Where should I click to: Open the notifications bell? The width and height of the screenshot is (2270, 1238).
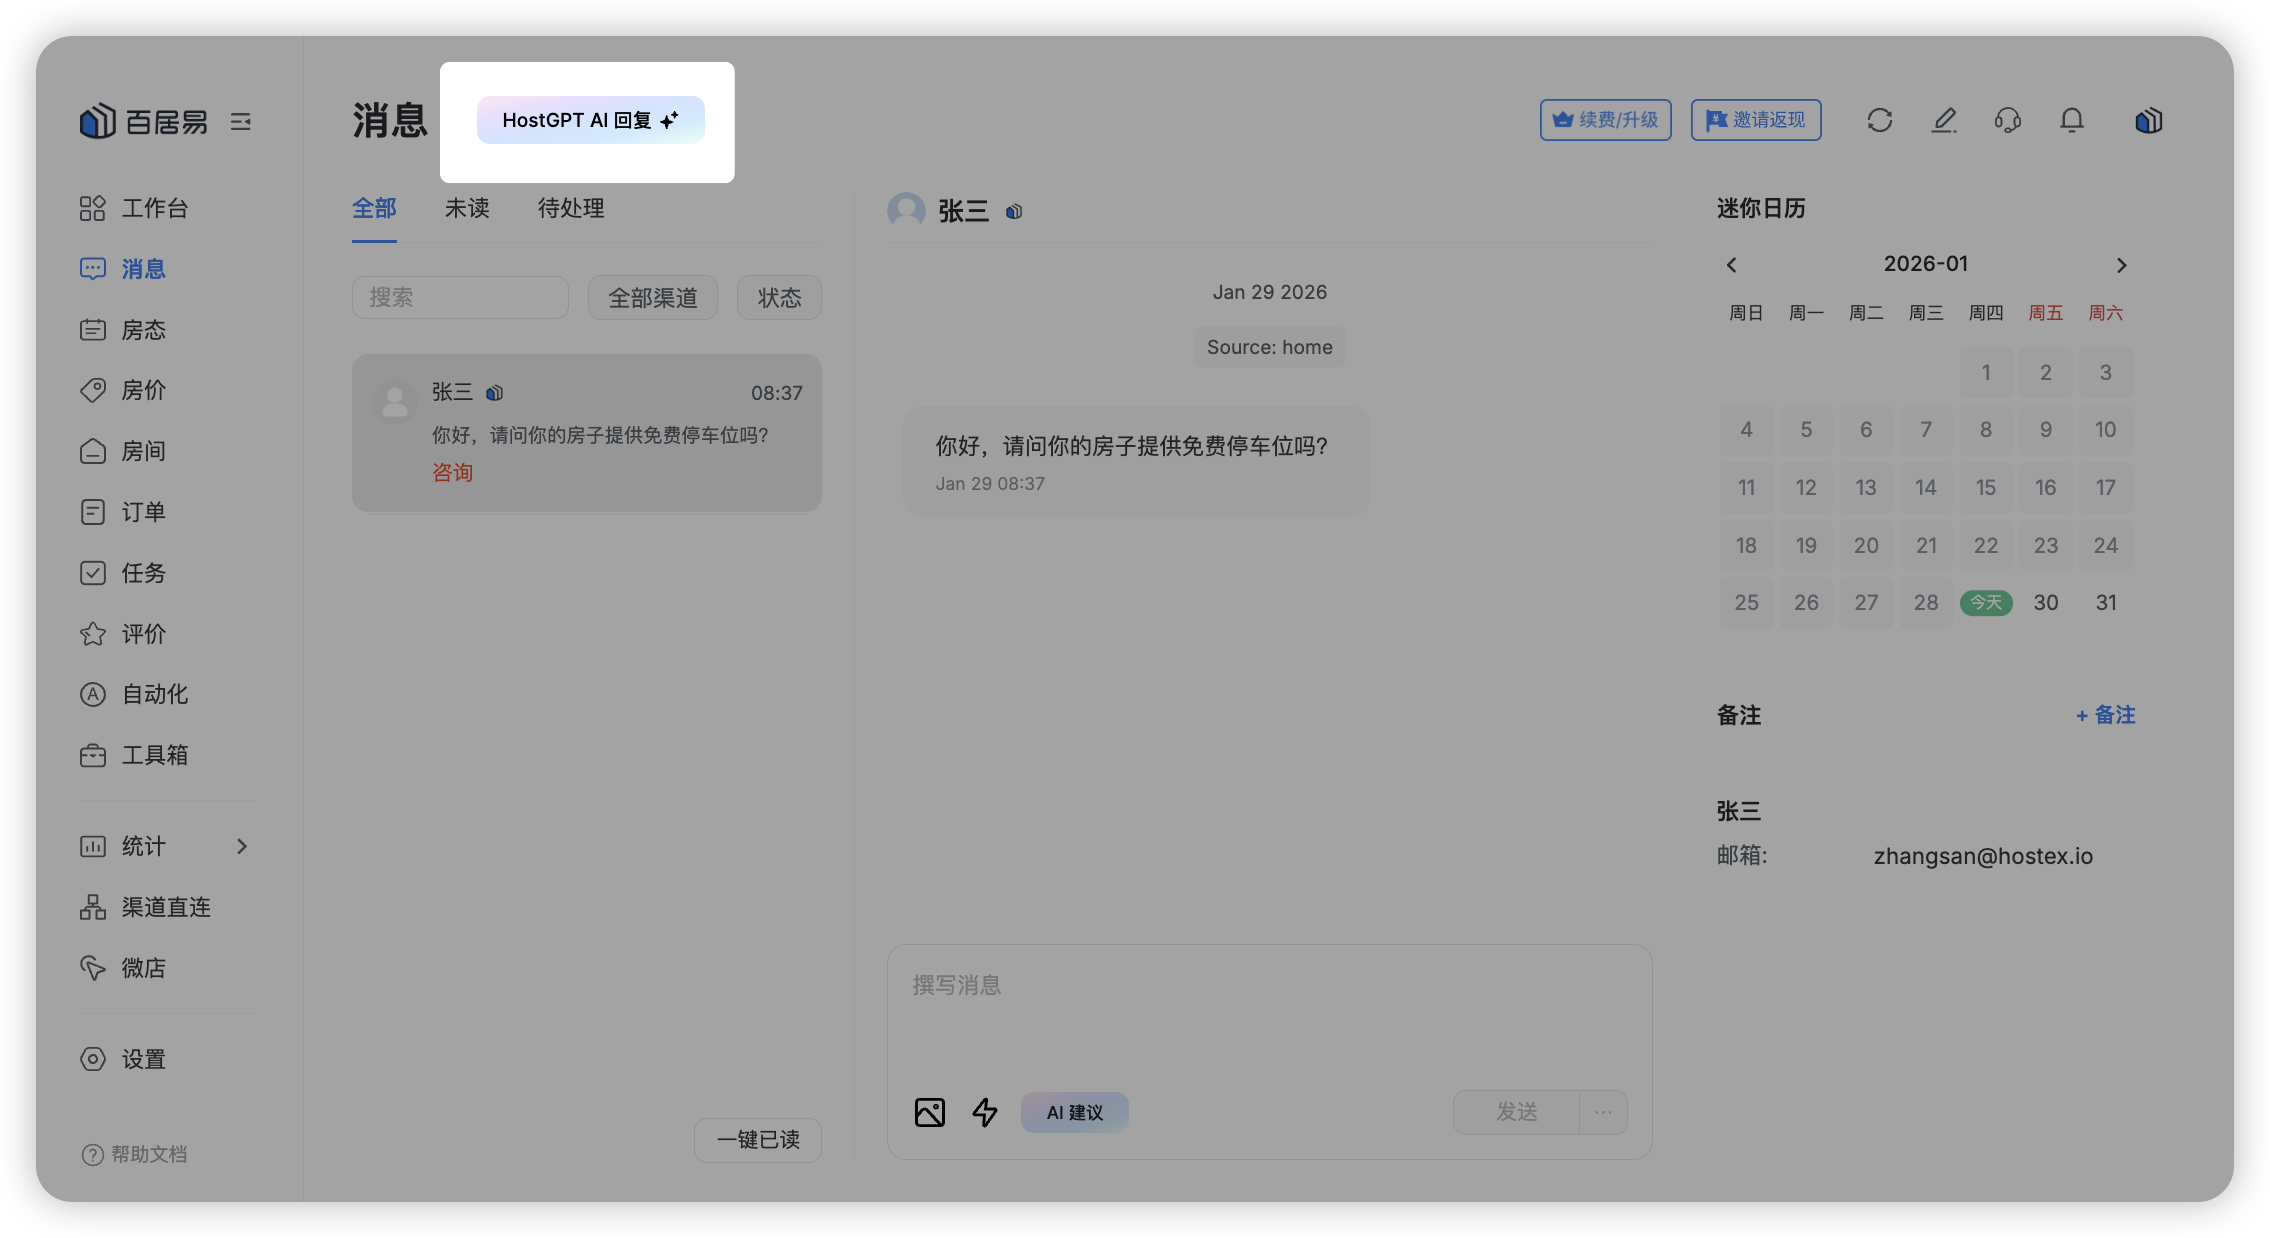pyautogui.click(x=2071, y=121)
